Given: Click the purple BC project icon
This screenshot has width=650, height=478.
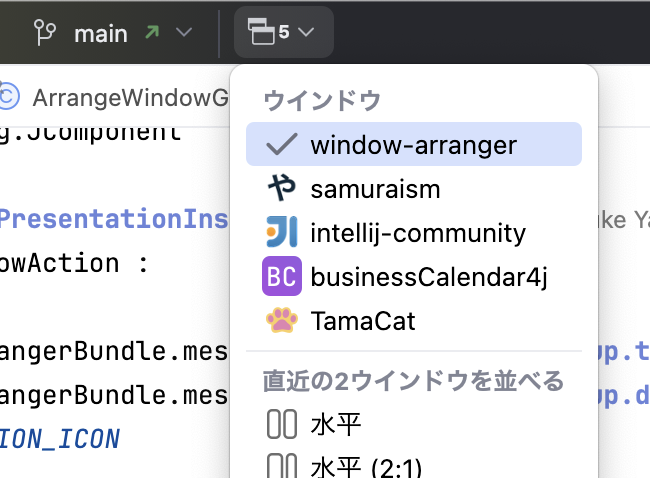Looking at the screenshot, I should [282, 276].
